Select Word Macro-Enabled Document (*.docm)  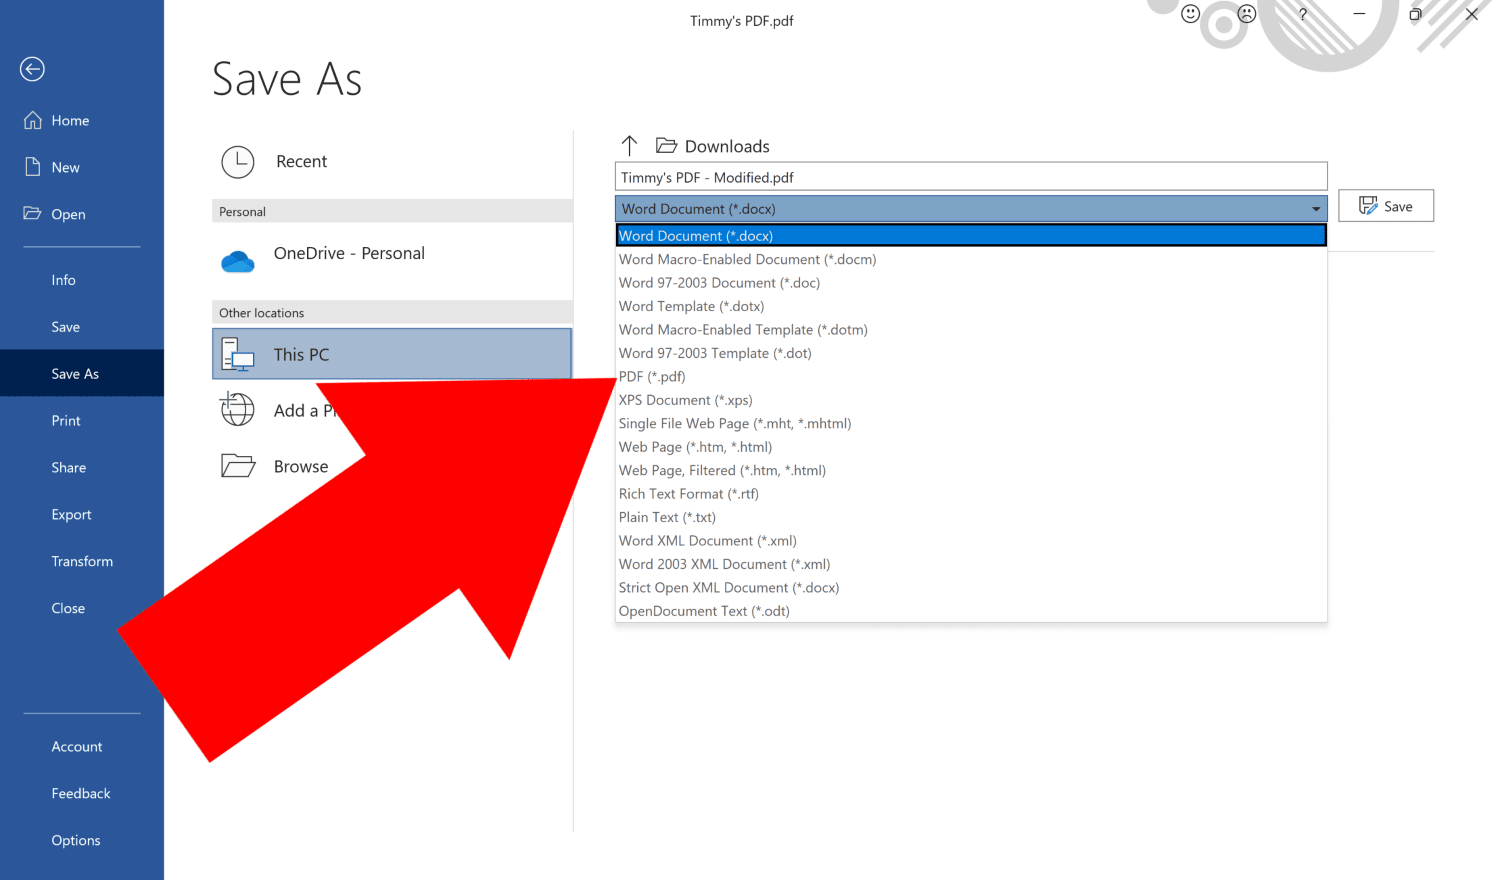(747, 259)
